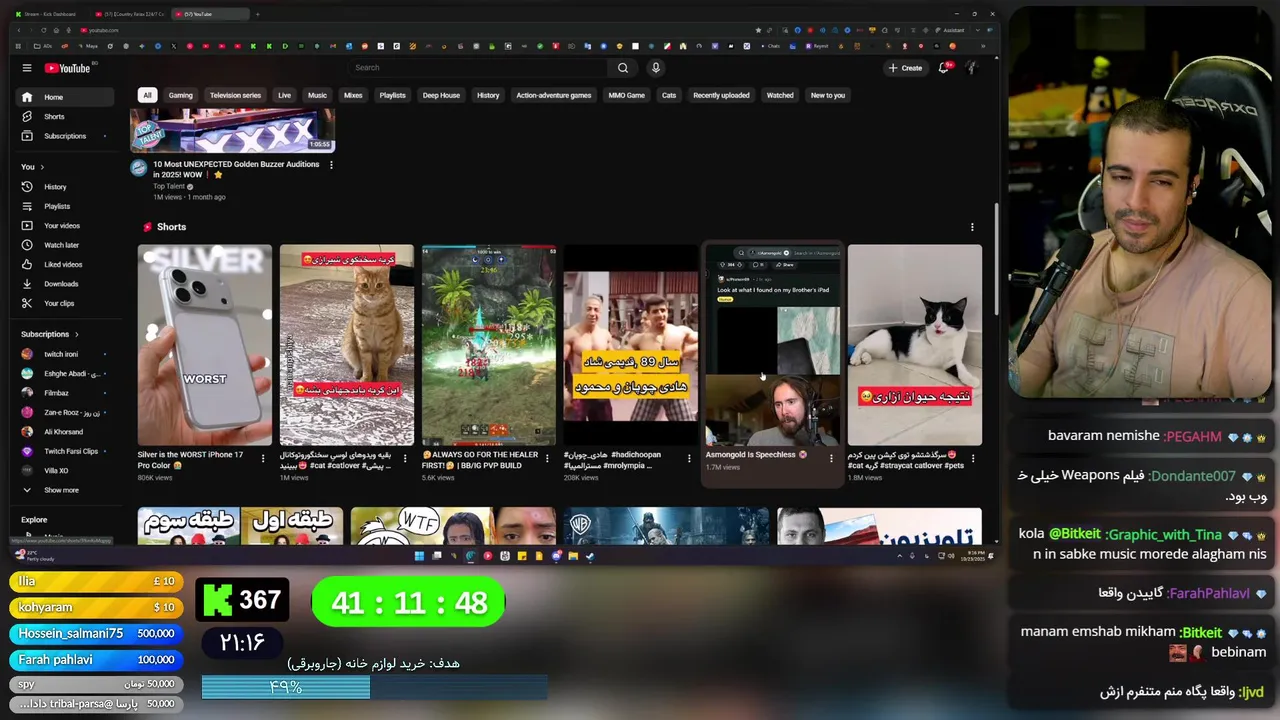This screenshot has height=720, width=1280.
Task: Select the New to you chip
Action: 828,95
